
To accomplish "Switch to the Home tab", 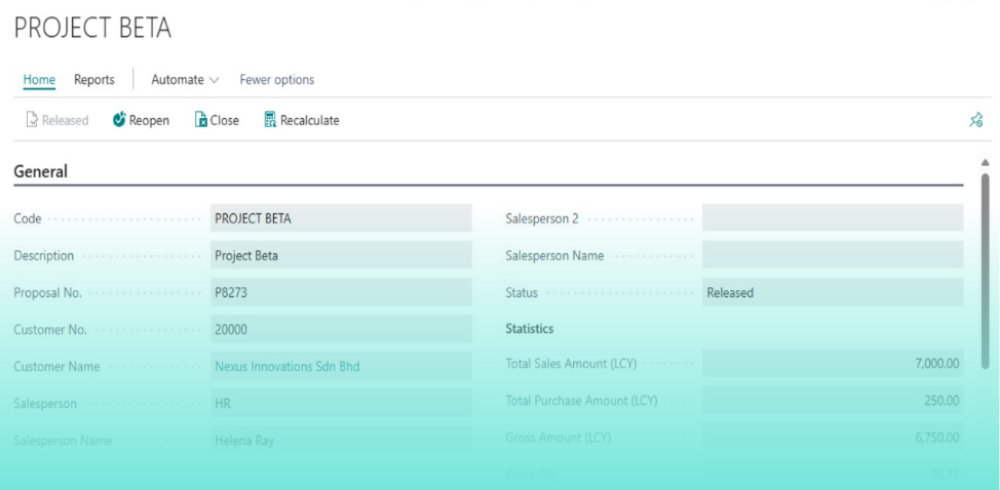I will click(39, 80).
